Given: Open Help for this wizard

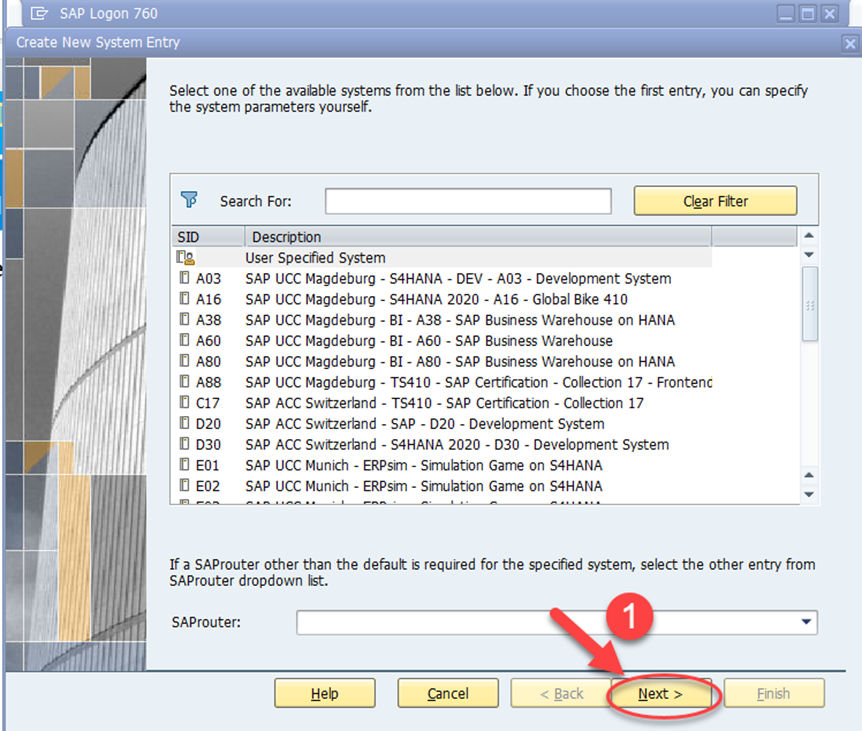Looking at the screenshot, I should coord(325,694).
